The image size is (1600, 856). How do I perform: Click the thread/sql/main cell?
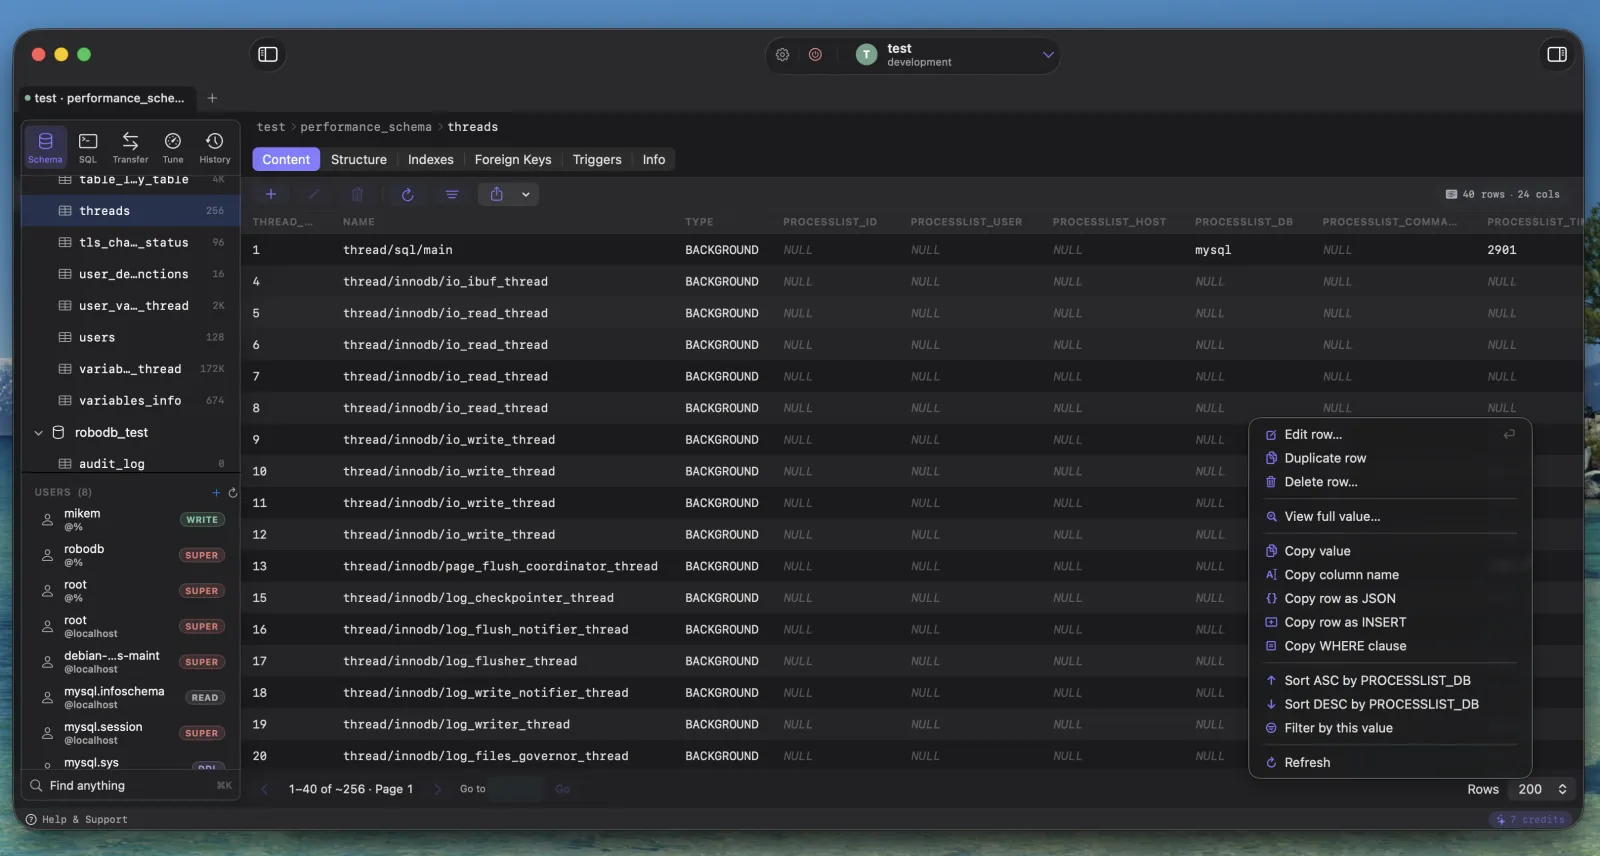point(398,250)
